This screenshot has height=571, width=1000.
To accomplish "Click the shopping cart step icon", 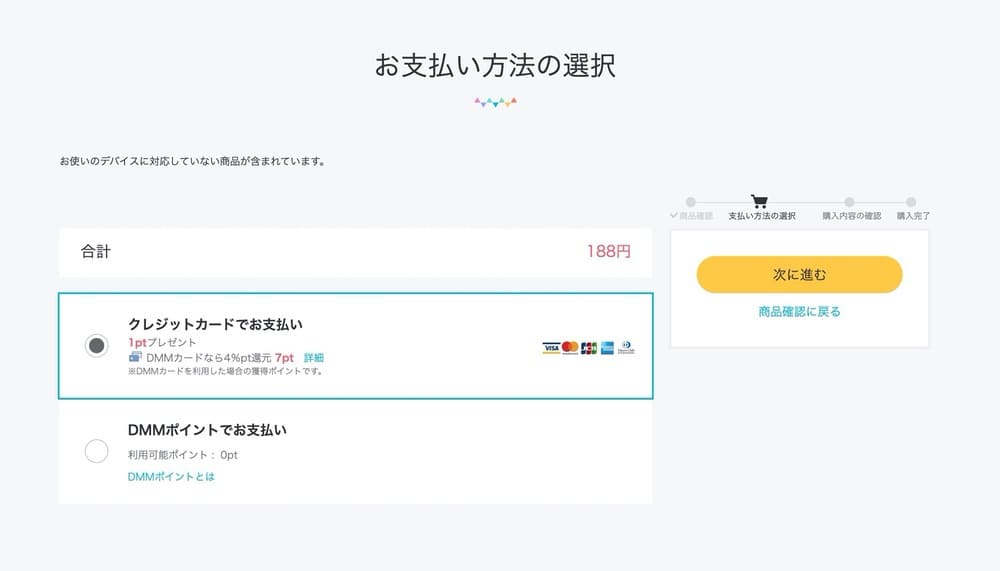I will point(760,201).
